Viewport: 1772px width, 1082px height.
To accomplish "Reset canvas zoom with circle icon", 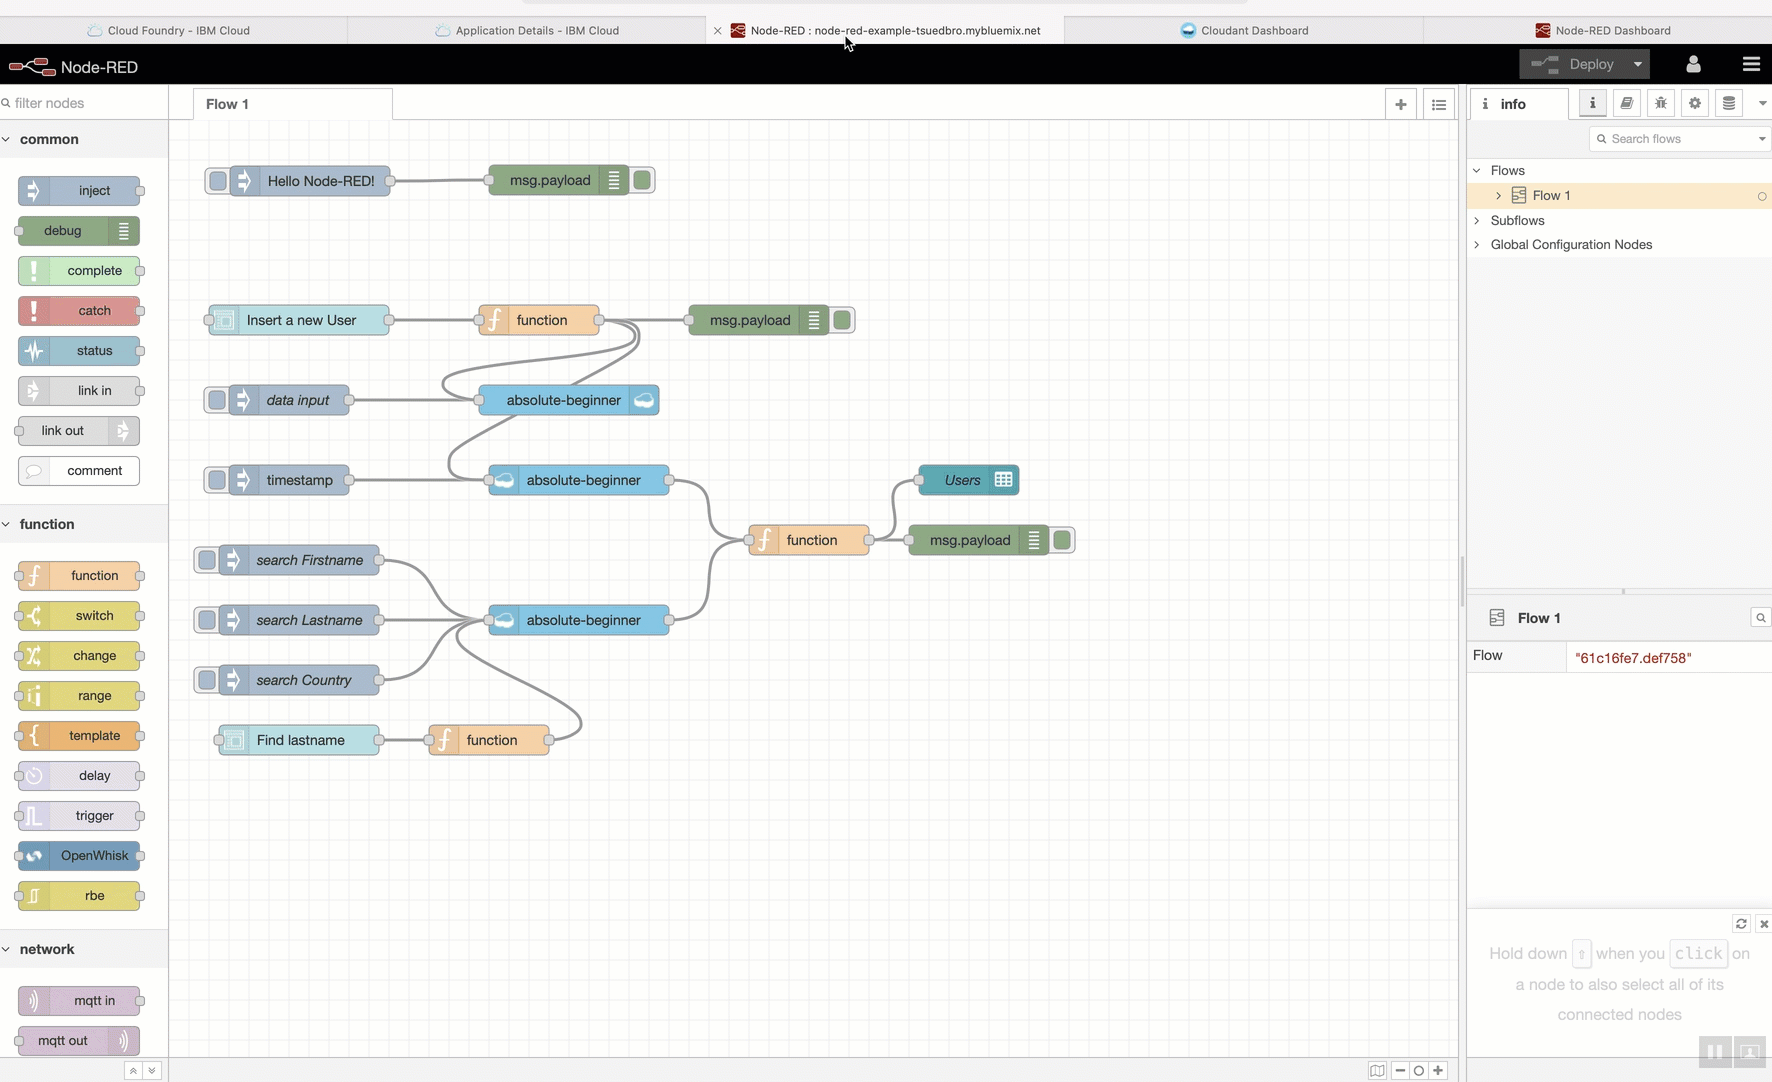I will pos(1418,1070).
